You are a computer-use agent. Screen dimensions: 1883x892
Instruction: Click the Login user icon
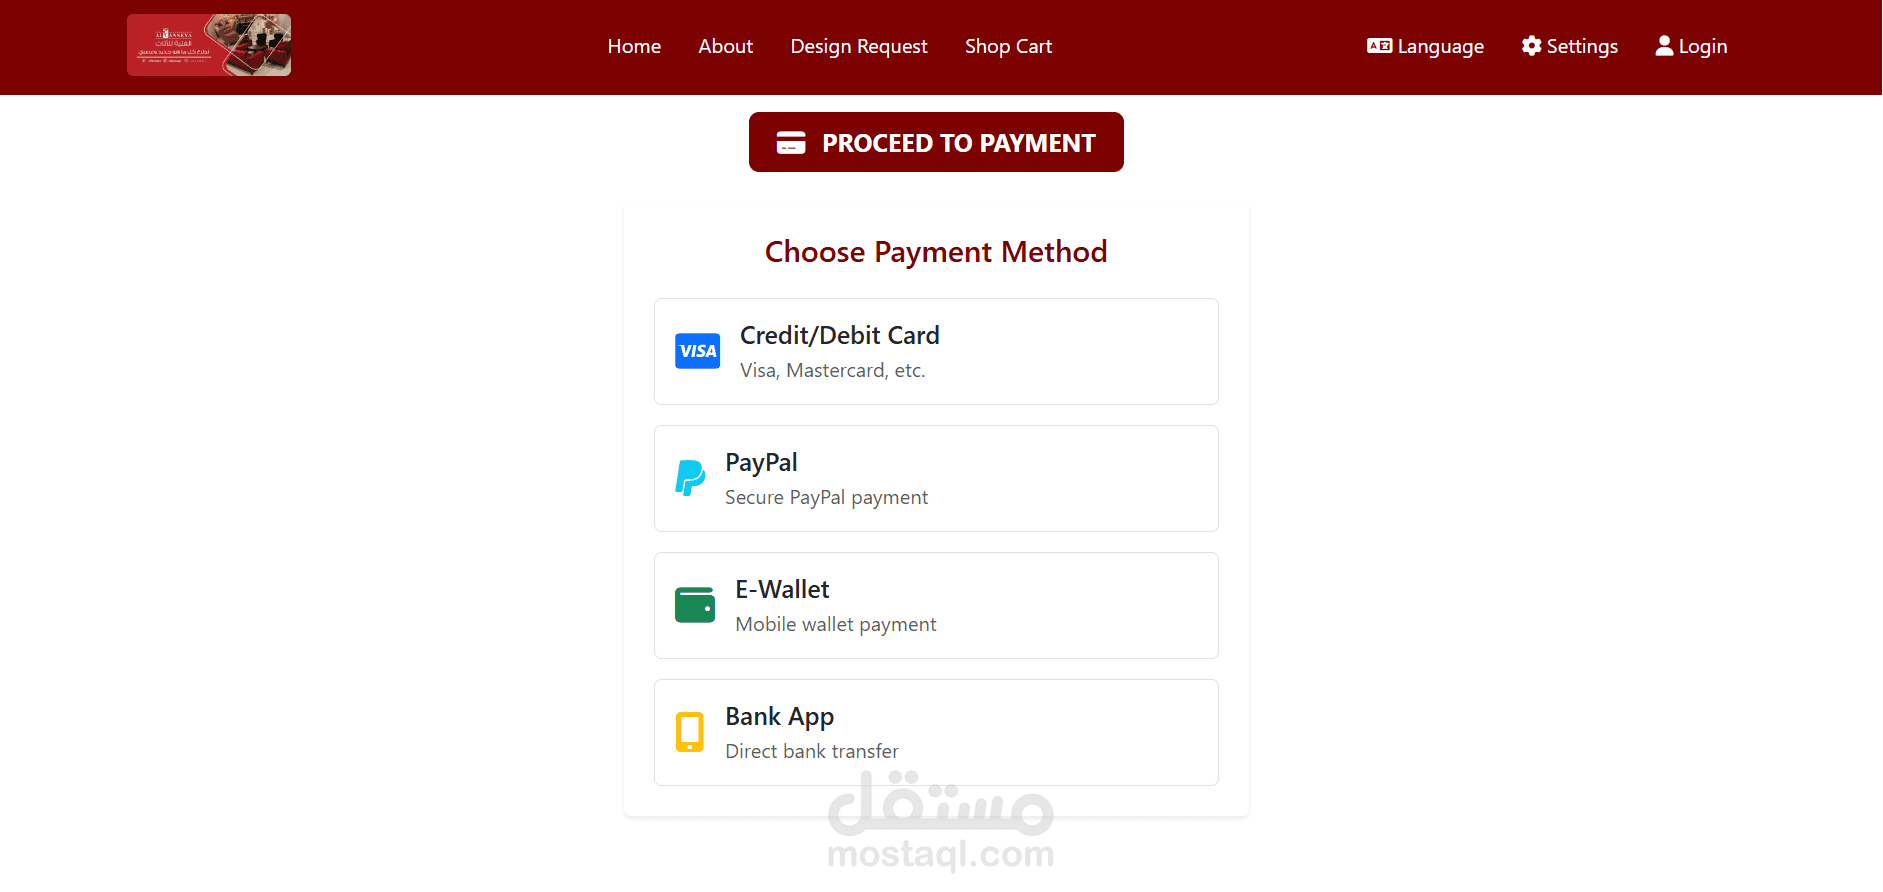click(x=1664, y=46)
